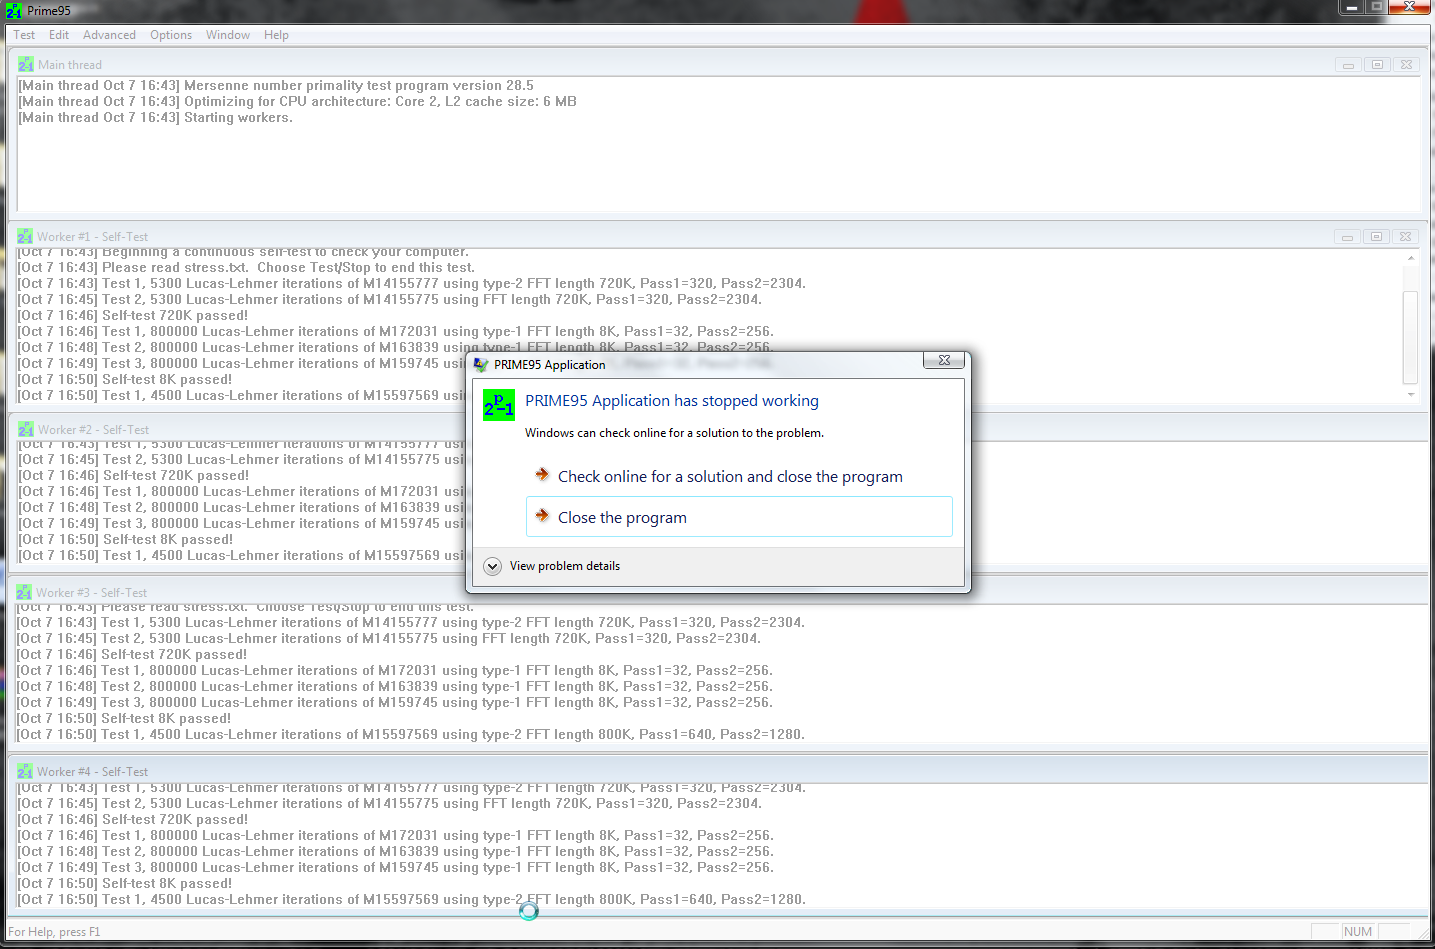Click 'Self-test 8K passed!' in Worker #3
1435x949 pixels.
pos(124,719)
